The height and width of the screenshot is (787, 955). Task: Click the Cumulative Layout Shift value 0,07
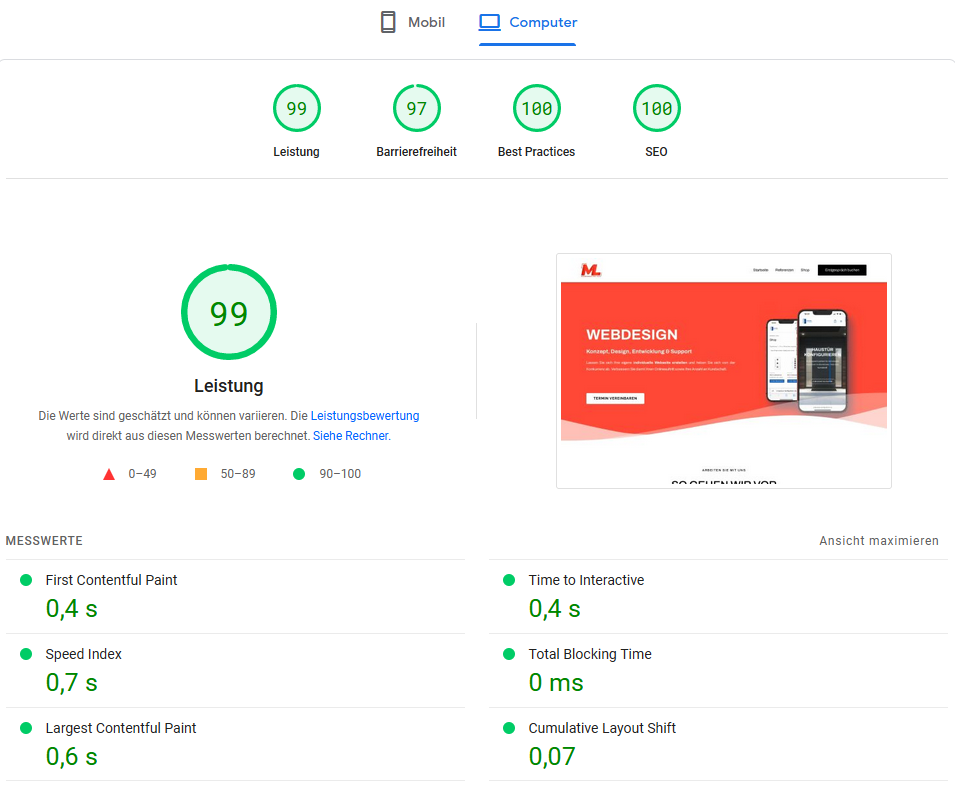tap(552, 757)
